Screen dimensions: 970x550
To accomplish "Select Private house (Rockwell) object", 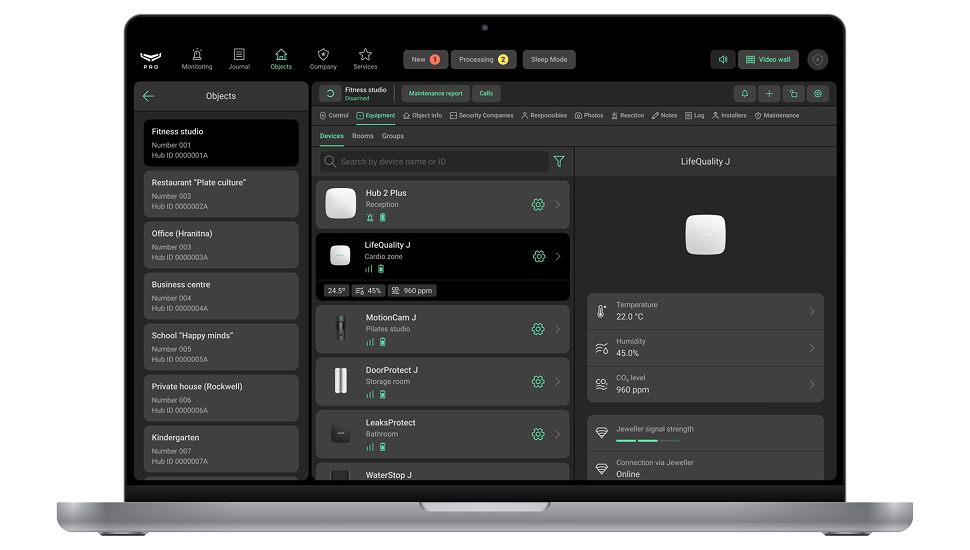I will click(x=221, y=398).
